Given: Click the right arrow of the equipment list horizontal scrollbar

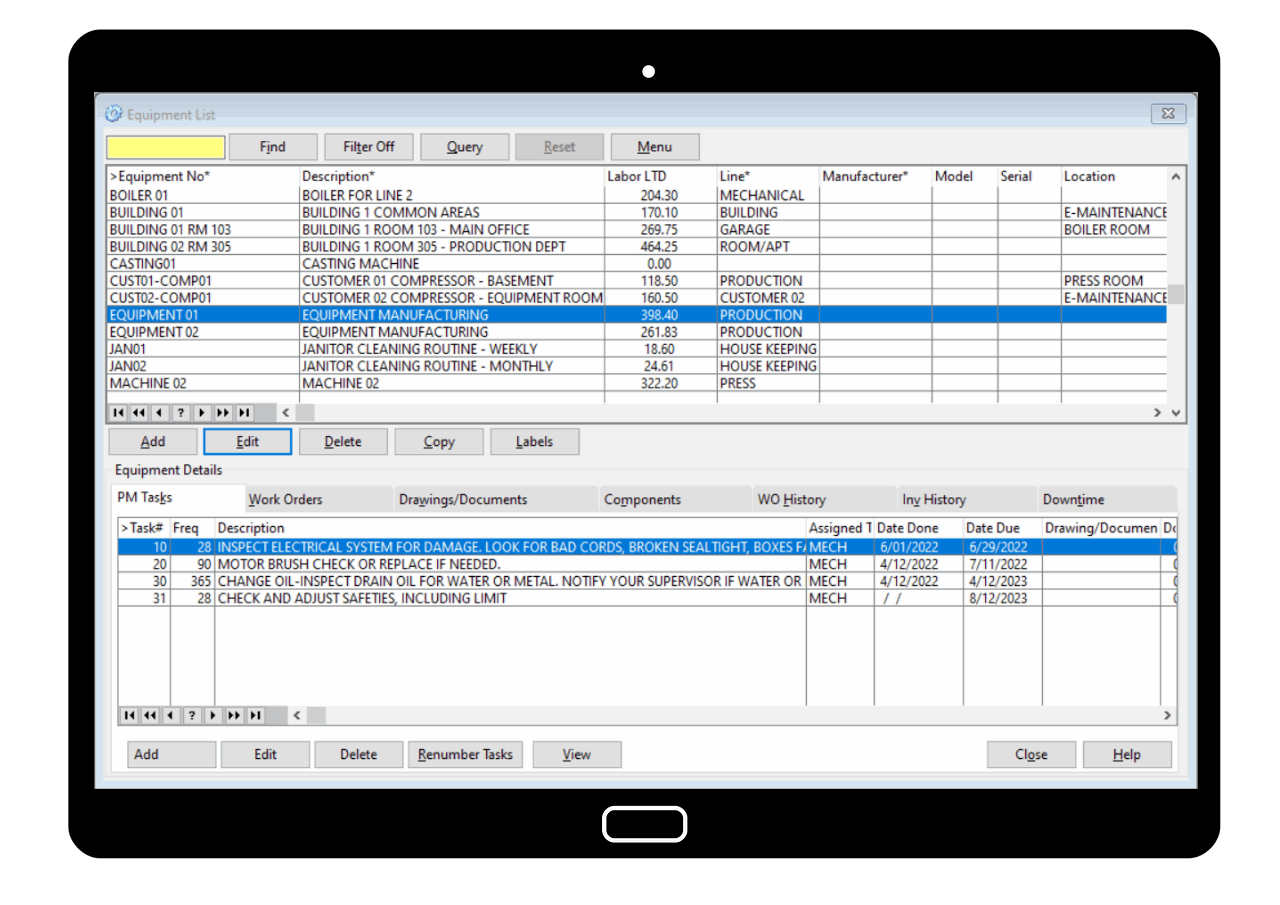Looking at the screenshot, I should tap(1156, 412).
